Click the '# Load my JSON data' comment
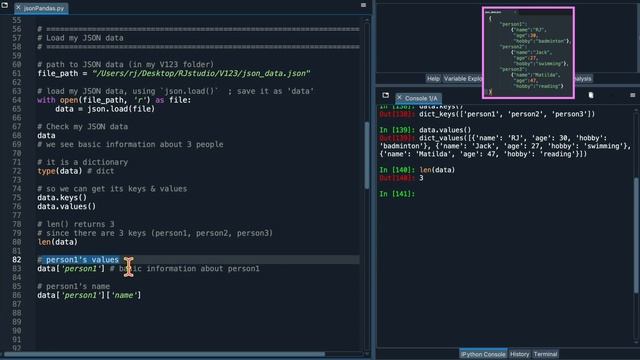This screenshot has height=360, width=640. tap(80, 38)
